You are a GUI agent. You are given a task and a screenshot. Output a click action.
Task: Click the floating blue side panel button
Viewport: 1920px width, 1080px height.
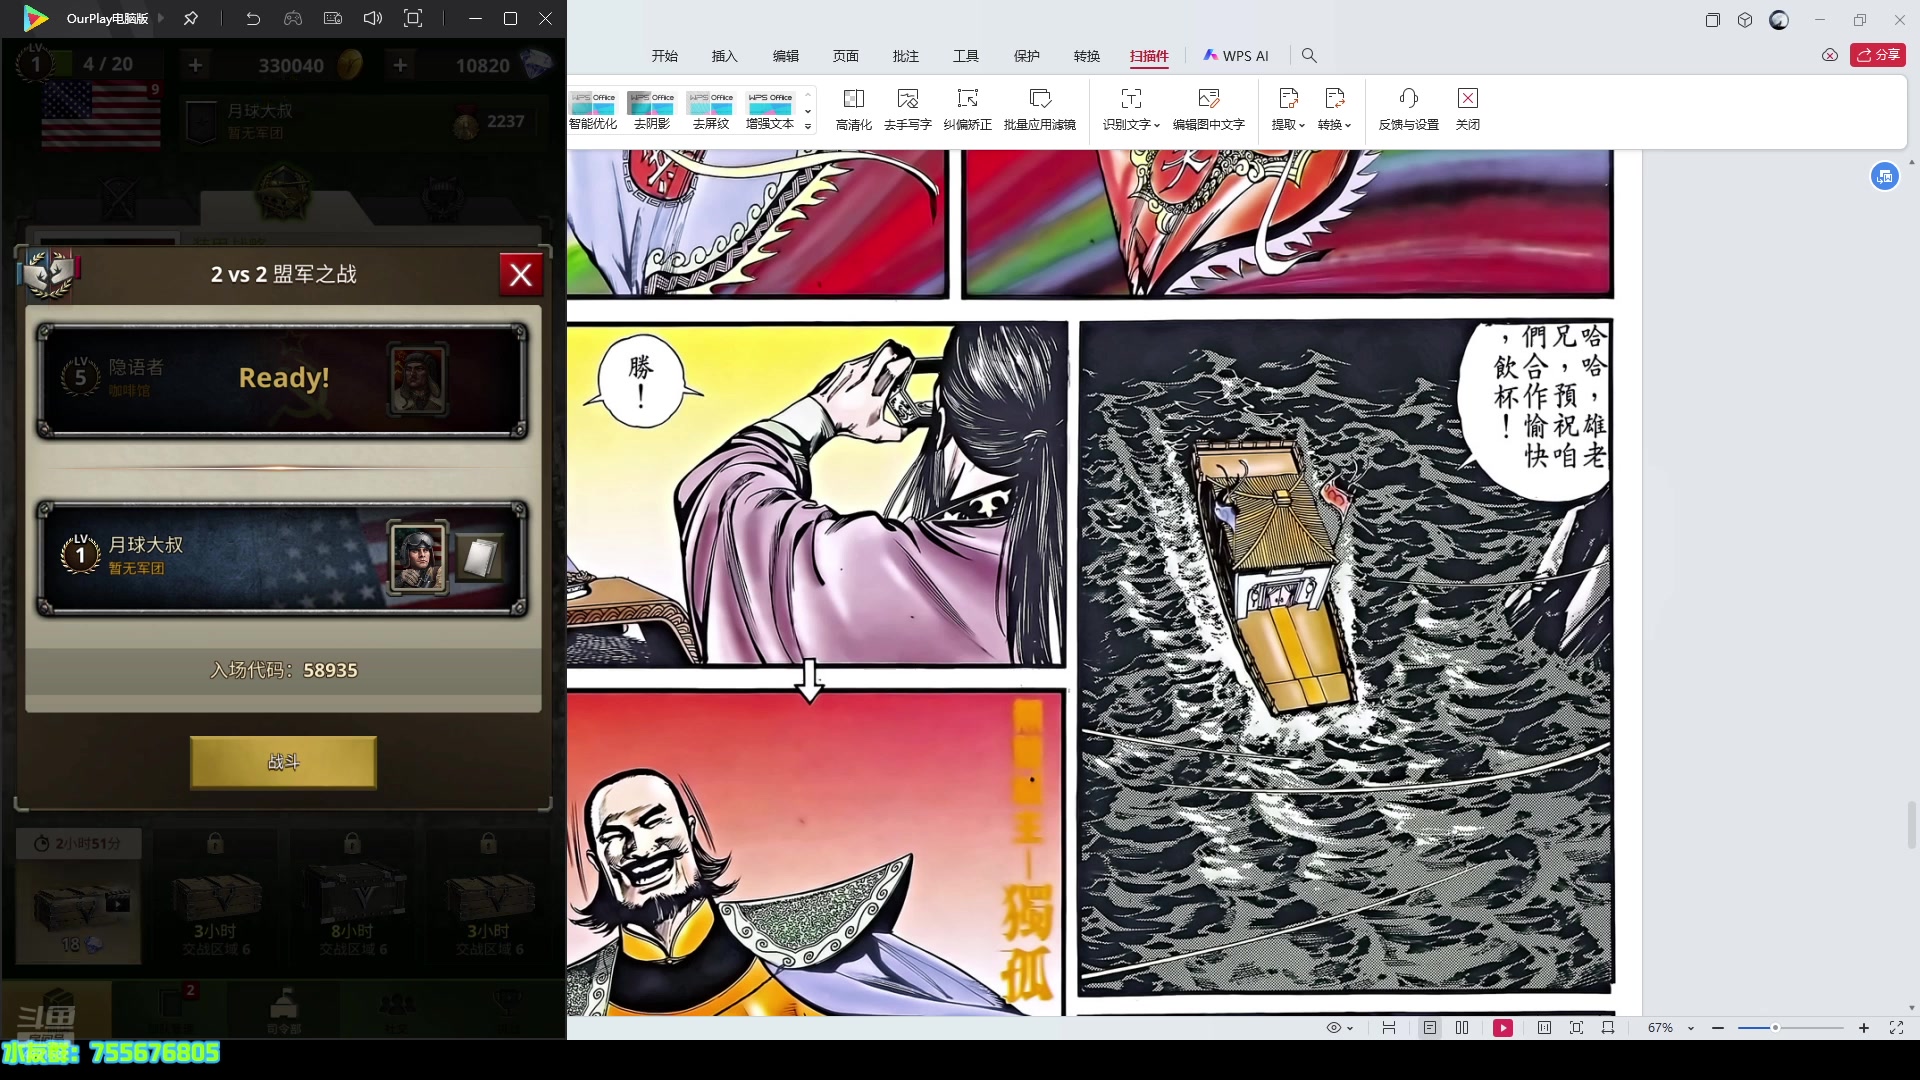[1885, 177]
